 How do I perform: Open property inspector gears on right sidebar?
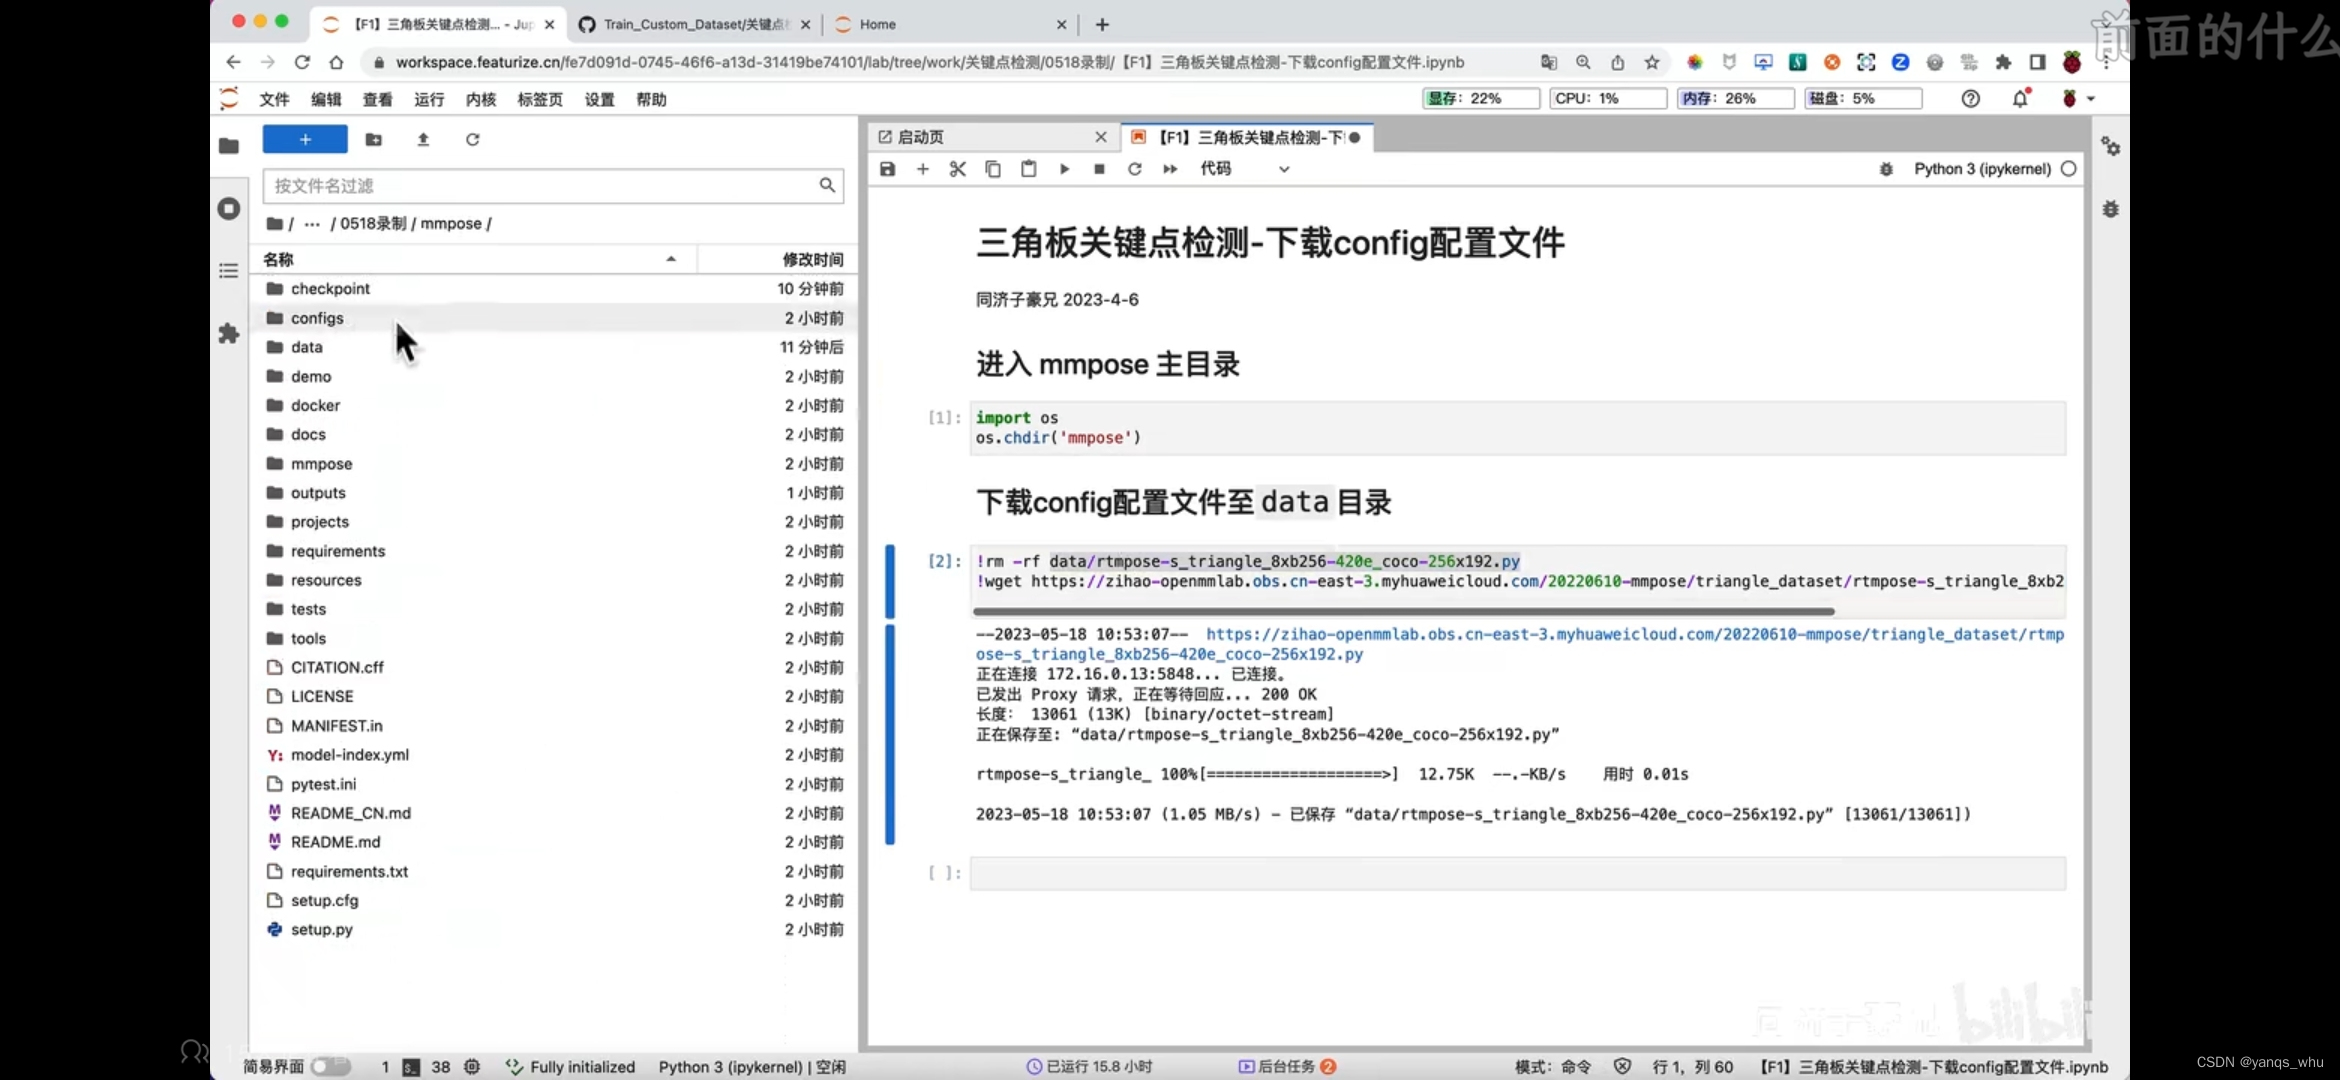click(x=2111, y=146)
